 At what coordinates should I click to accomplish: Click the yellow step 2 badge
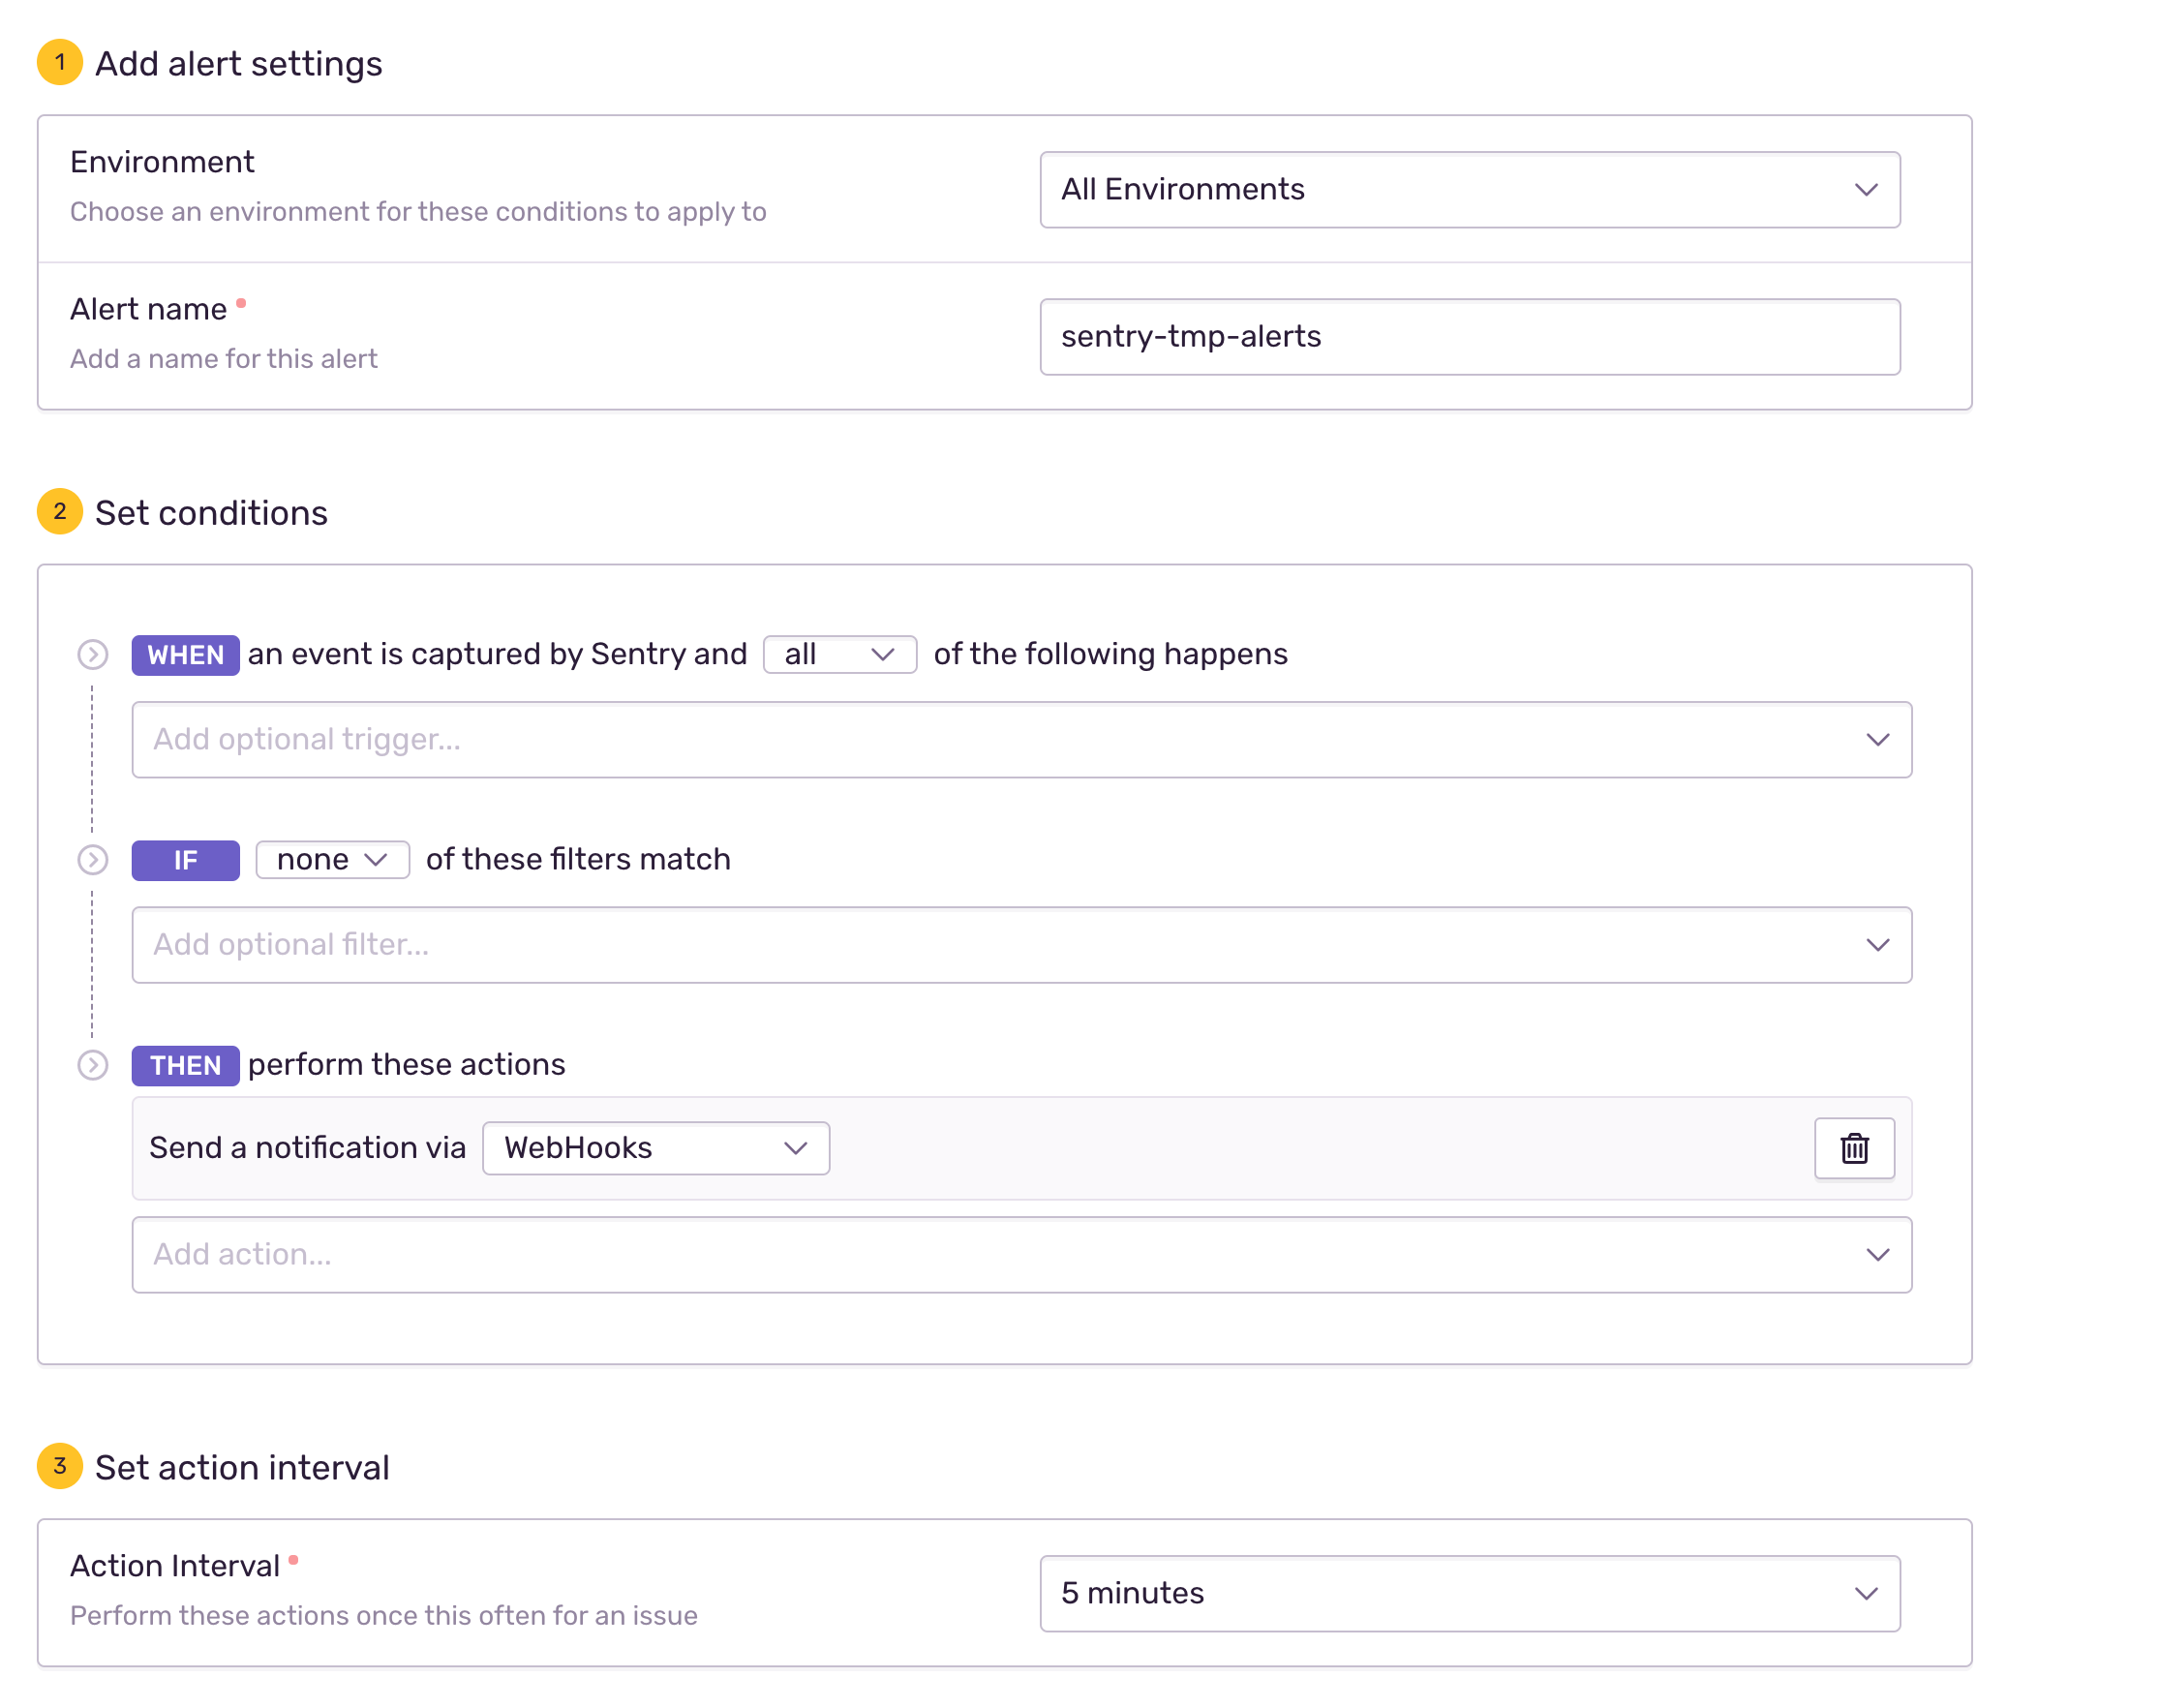[60, 512]
